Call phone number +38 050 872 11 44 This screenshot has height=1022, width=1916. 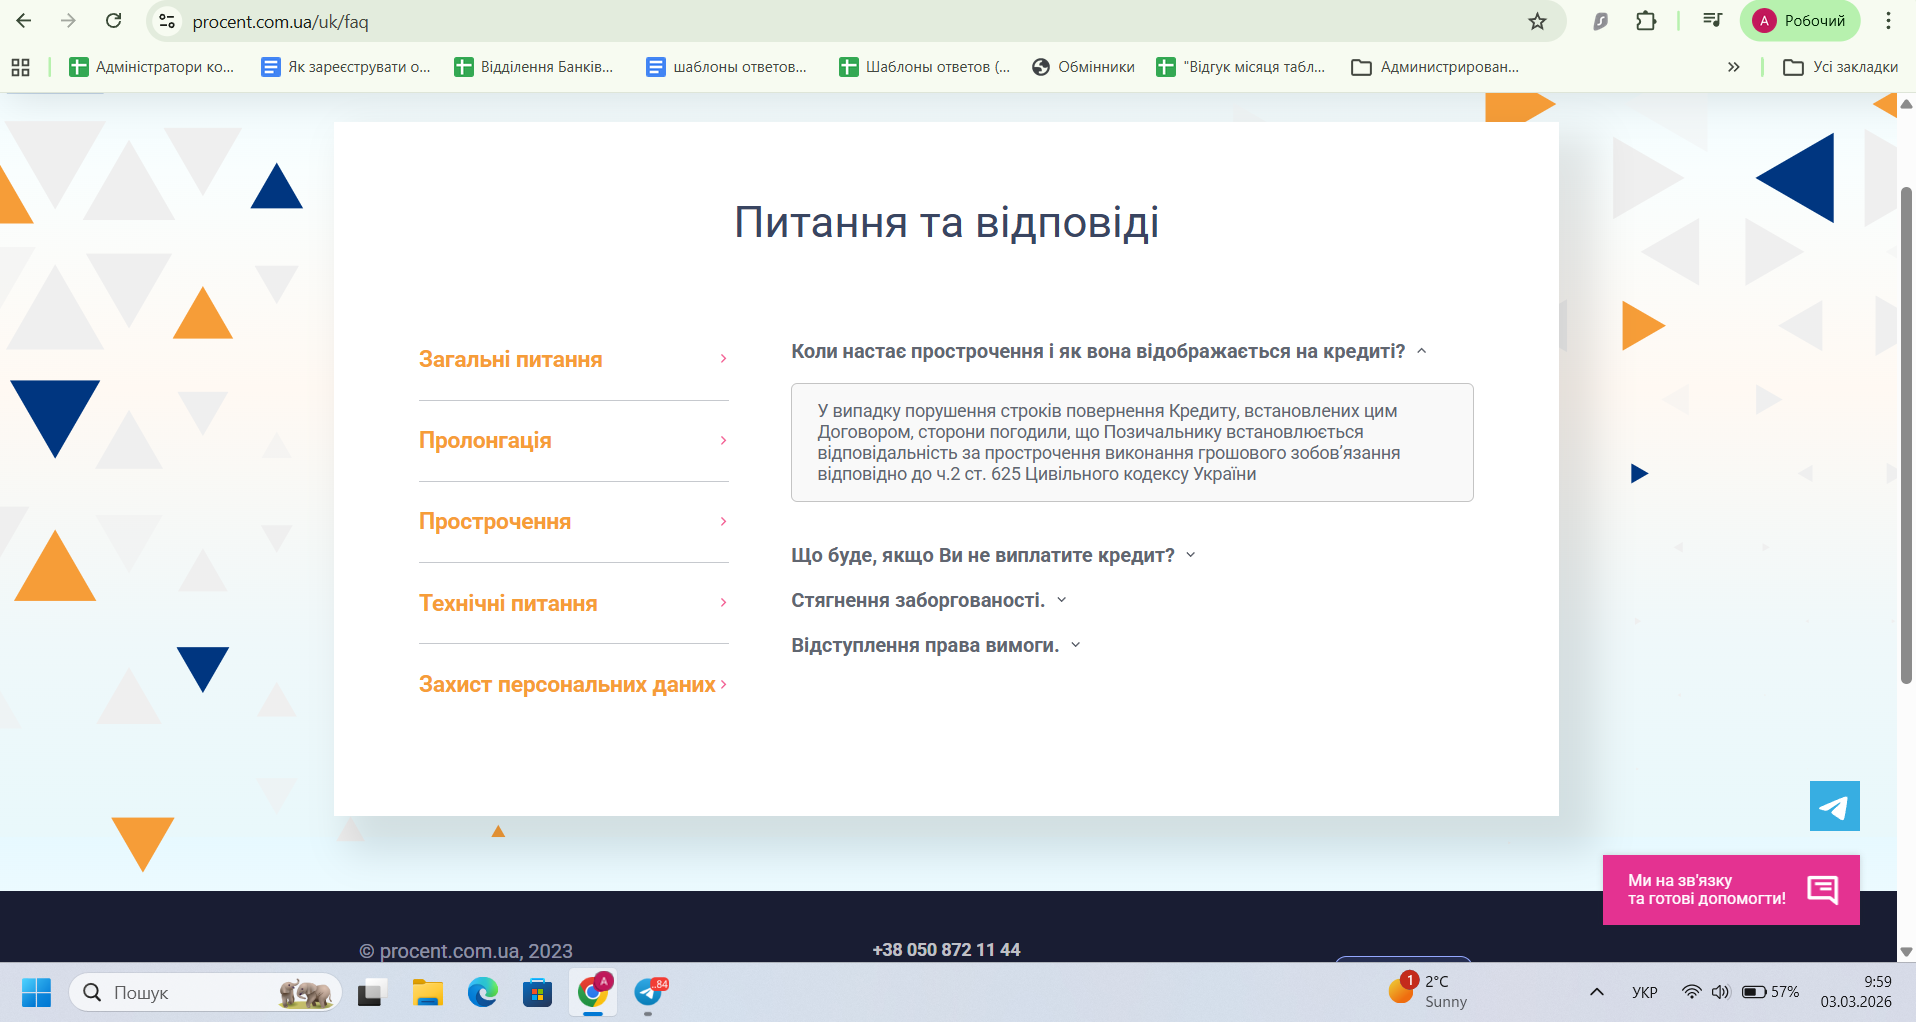click(946, 950)
